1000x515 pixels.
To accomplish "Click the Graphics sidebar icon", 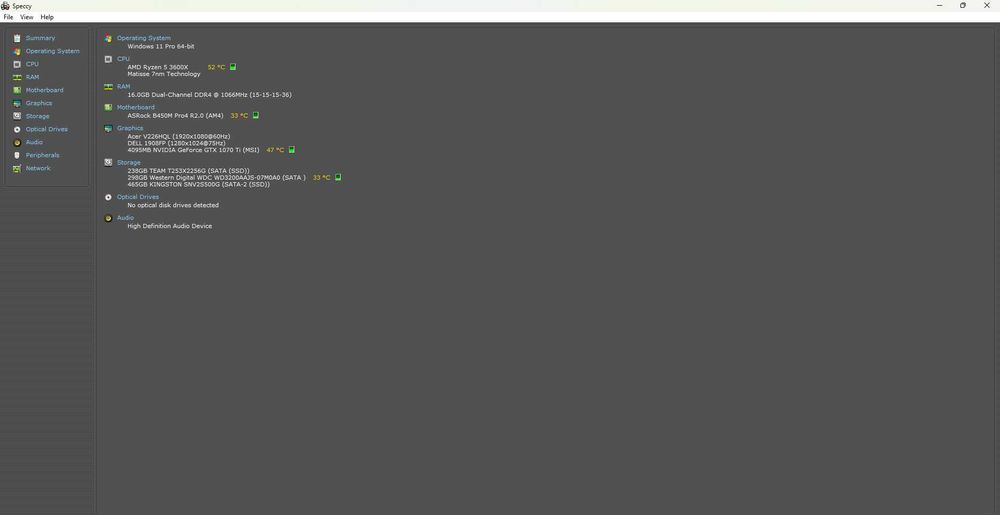I will coord(17,103).
